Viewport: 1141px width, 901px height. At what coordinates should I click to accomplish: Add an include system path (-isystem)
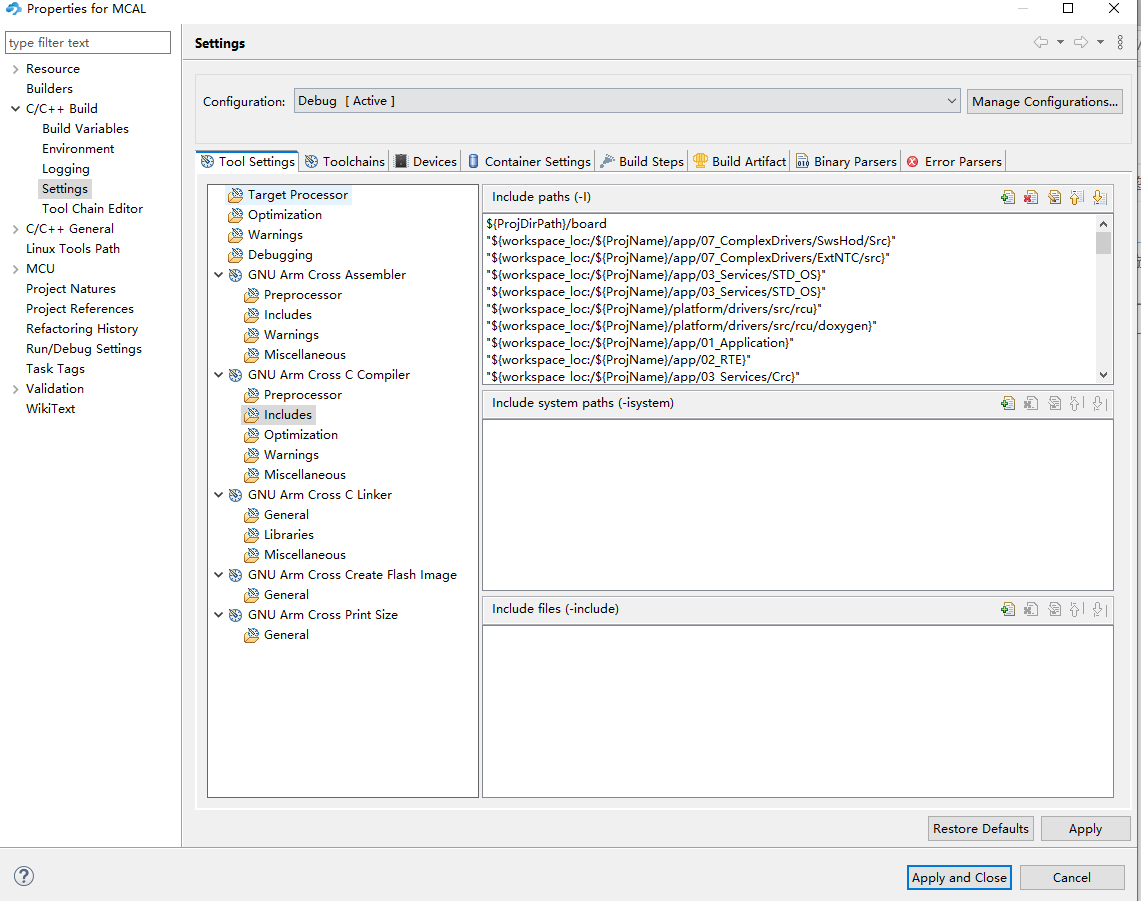[1008, 403]
